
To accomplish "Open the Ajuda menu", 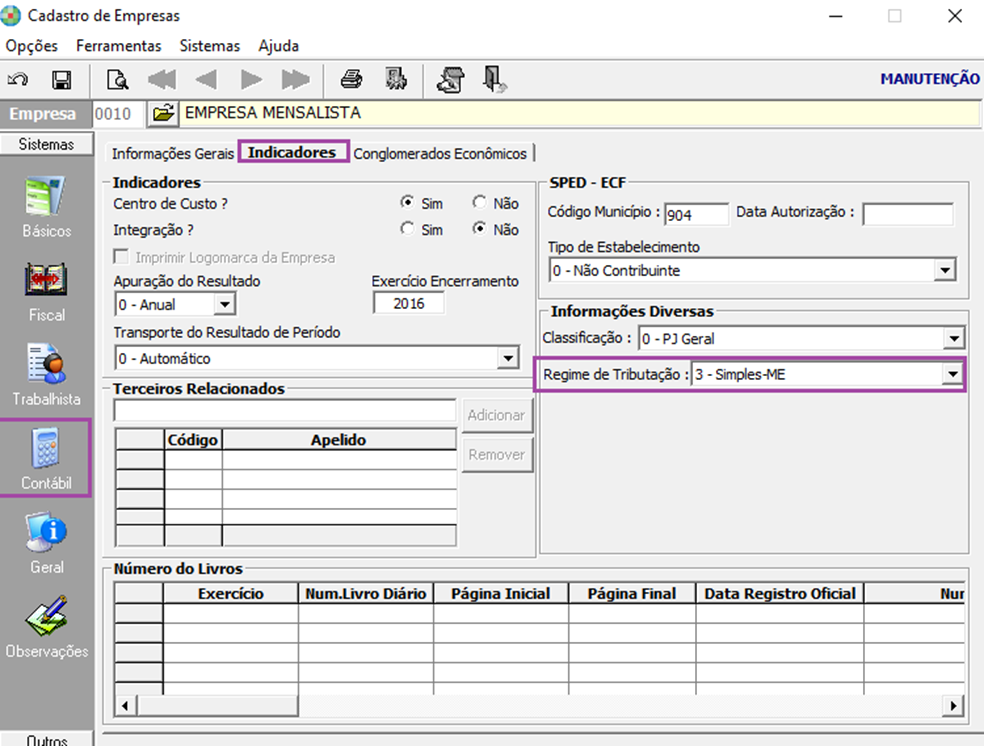I will [279, 46].
